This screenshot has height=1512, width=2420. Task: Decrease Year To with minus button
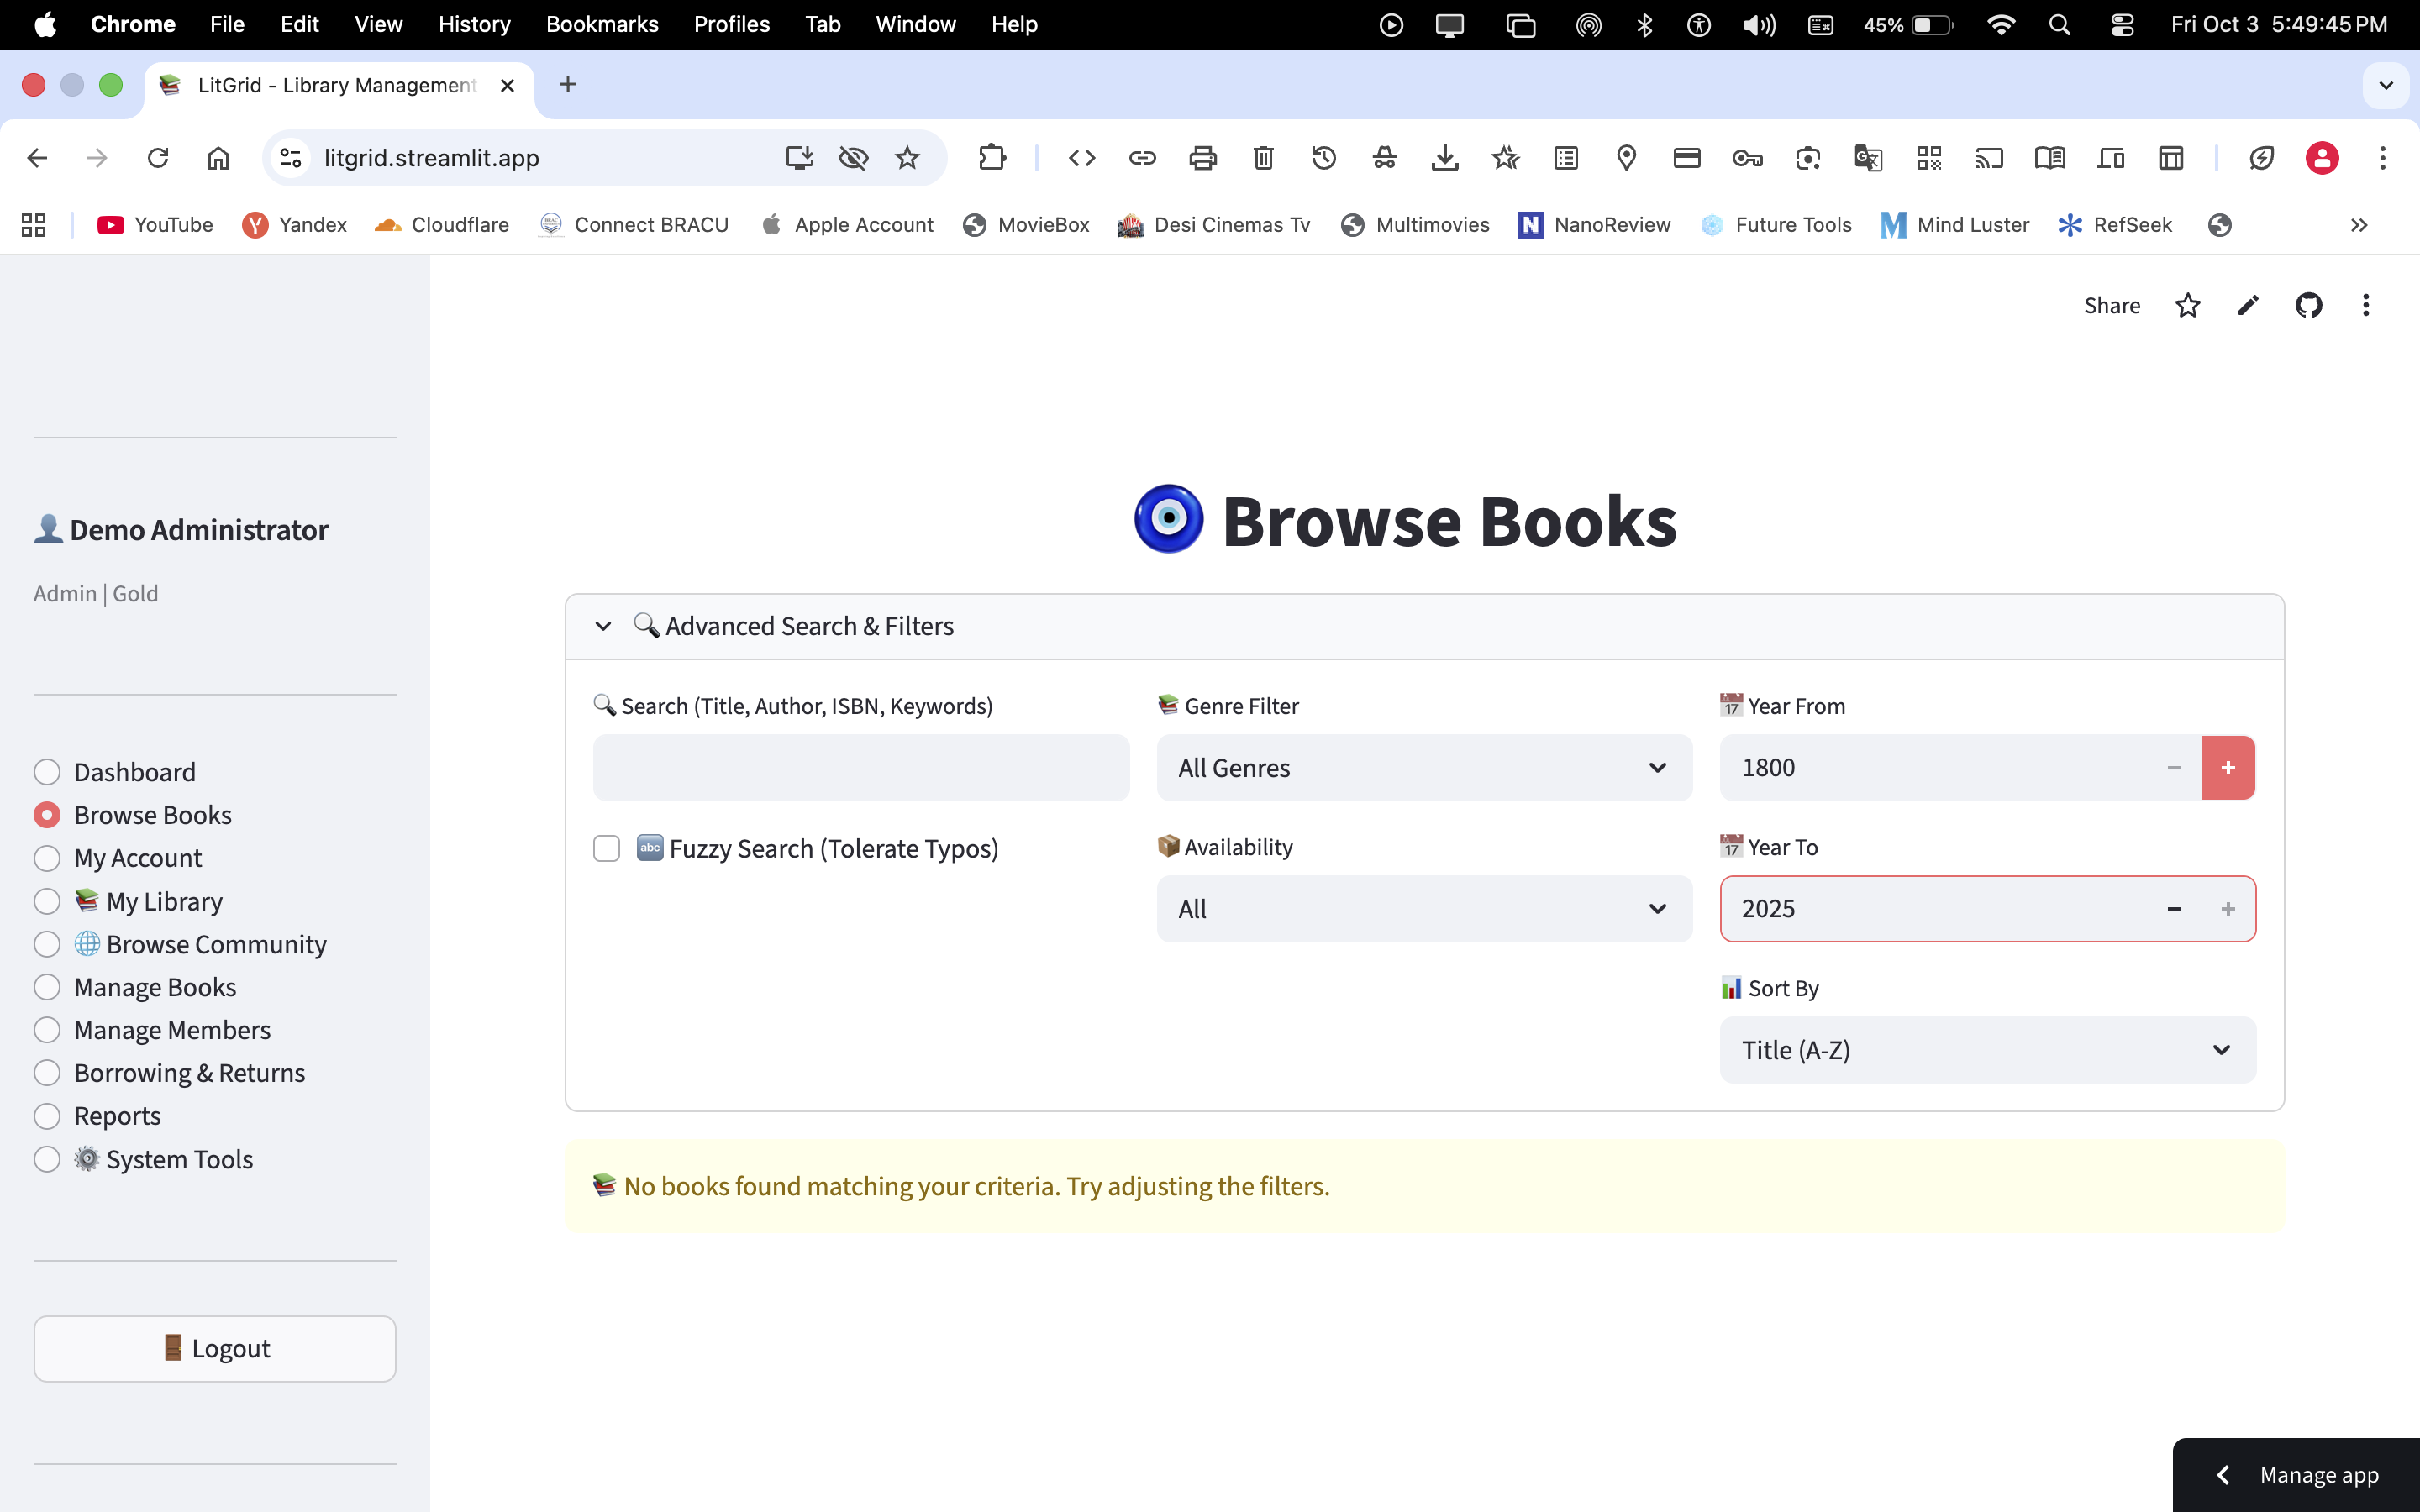pyautogui.click(x=2174, y=909)
